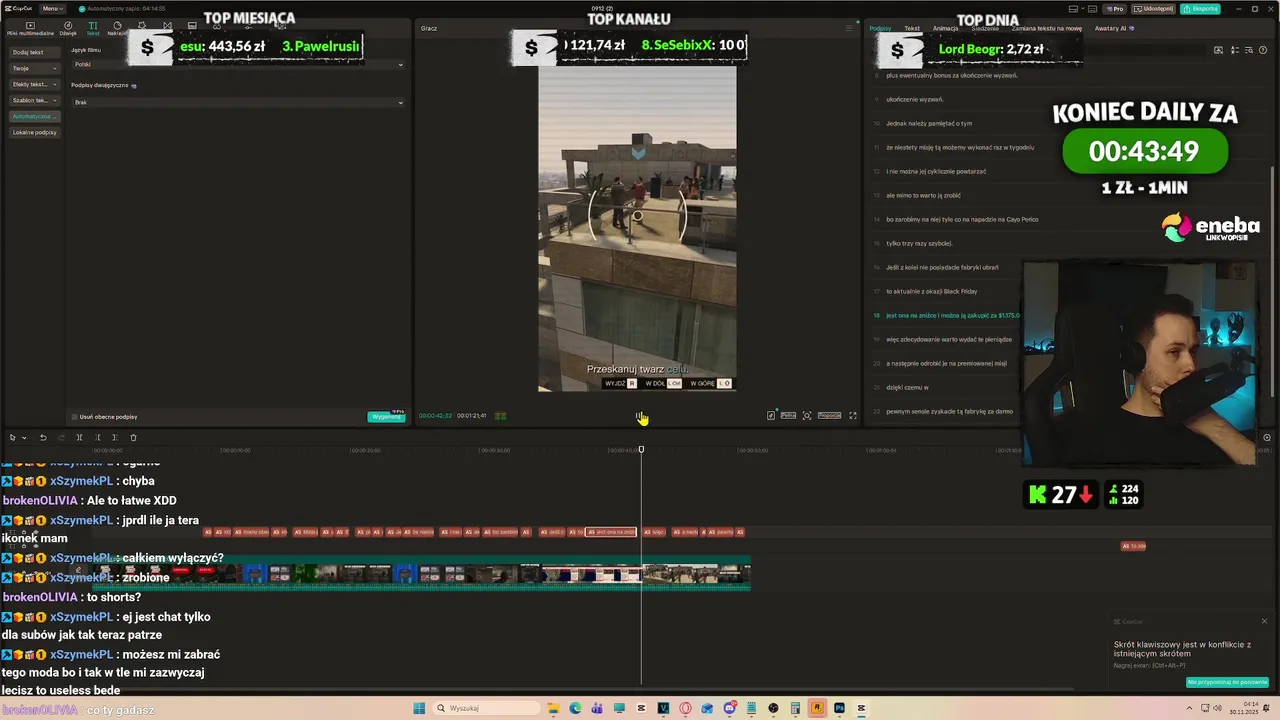The image size is (1280, 720).
Task: Select caption 'ale mimo to warto ją zrobić'
Action: tap(923, 195)
